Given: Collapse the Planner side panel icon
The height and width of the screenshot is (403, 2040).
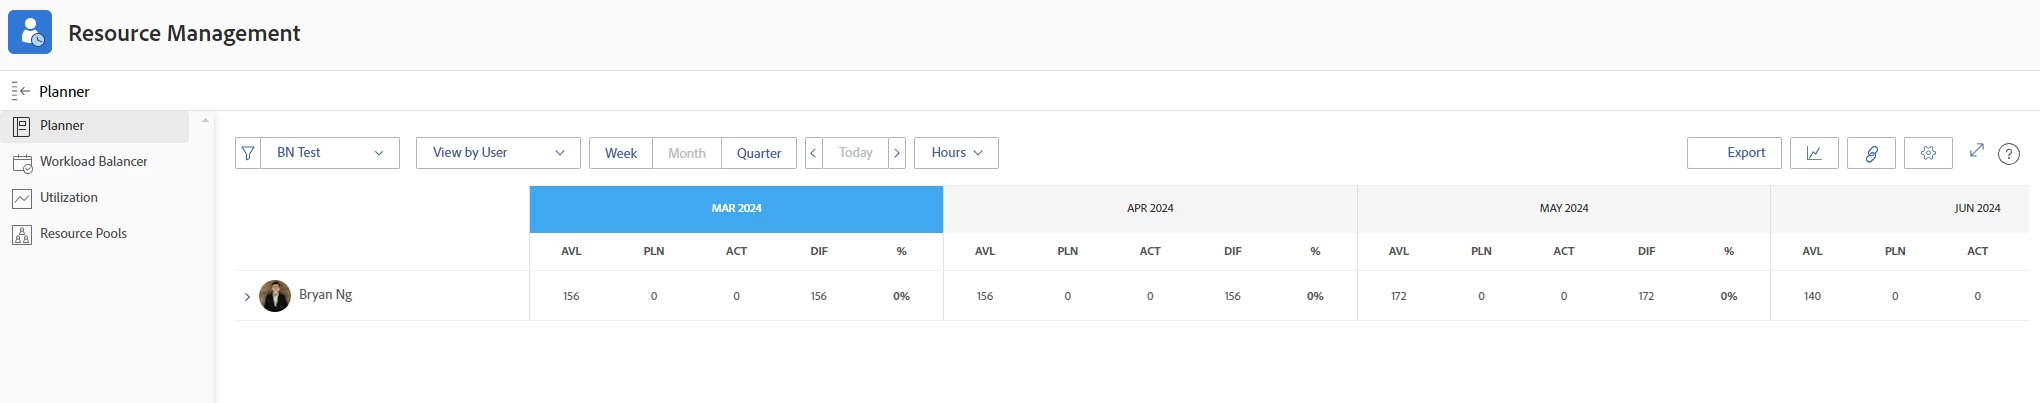Looking at the screenshot, I should point(21,91).
